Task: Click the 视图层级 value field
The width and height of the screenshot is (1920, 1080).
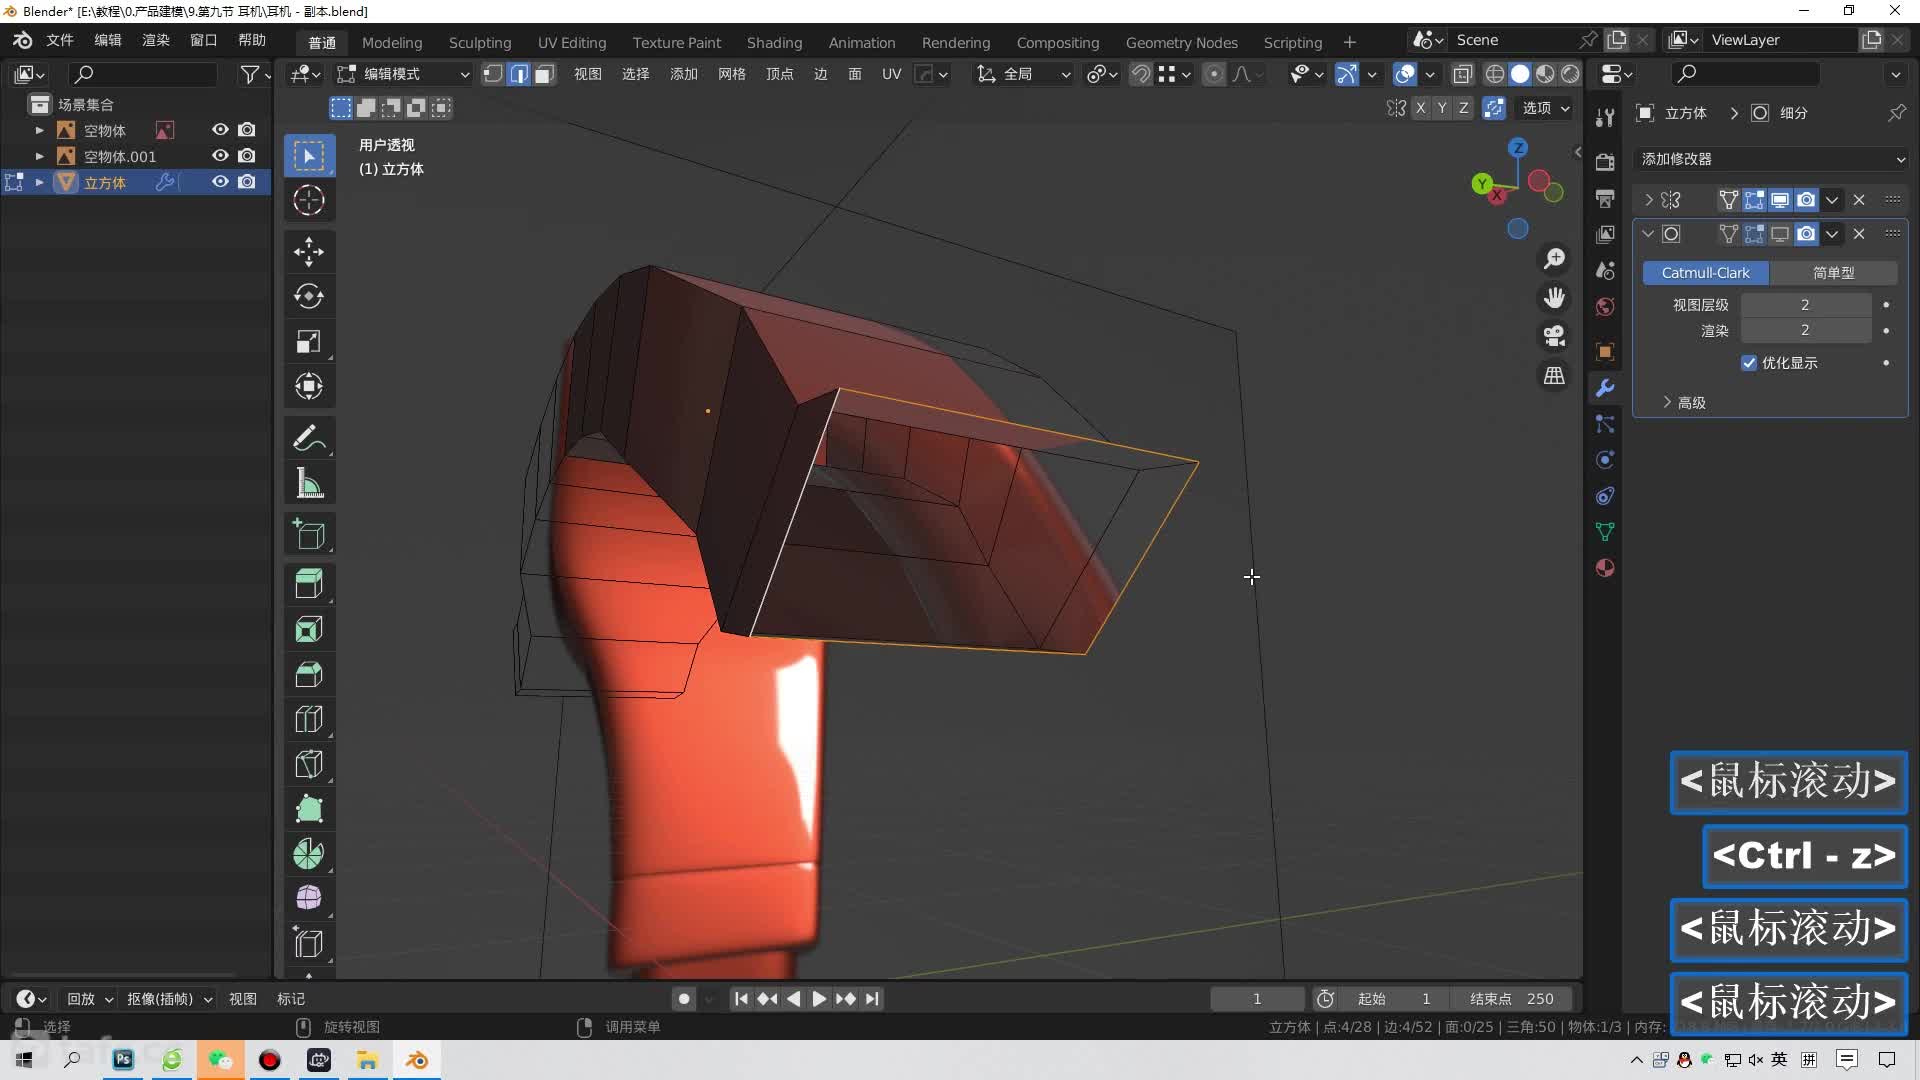Action: pyautogui.click(x=1805, y=305)
